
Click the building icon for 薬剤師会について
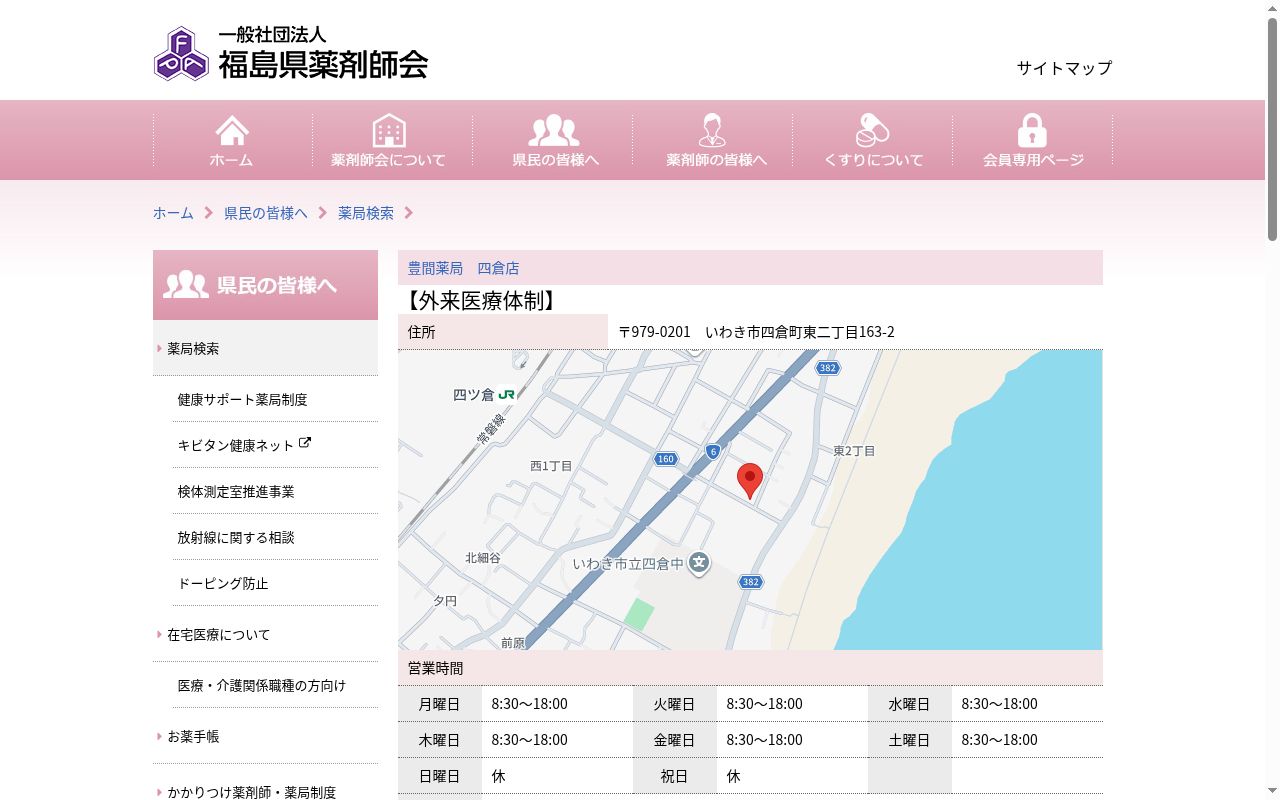coord(389,130)
